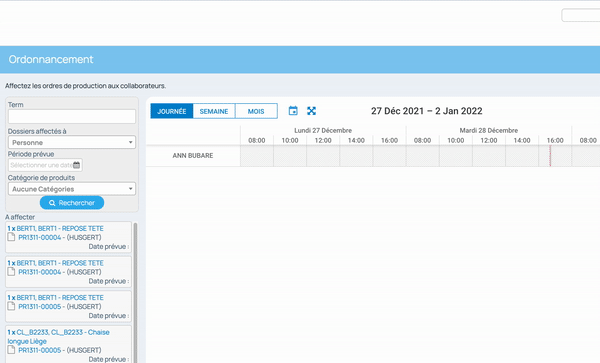Switch to SEMAINE view
This screenshot has width=600, height=363.
pos(214,111)
